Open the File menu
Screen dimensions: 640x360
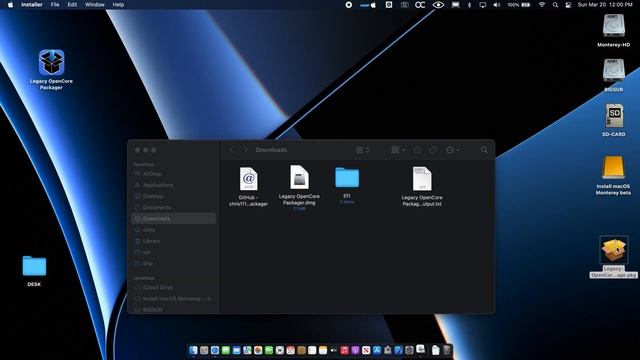(55, 5)
